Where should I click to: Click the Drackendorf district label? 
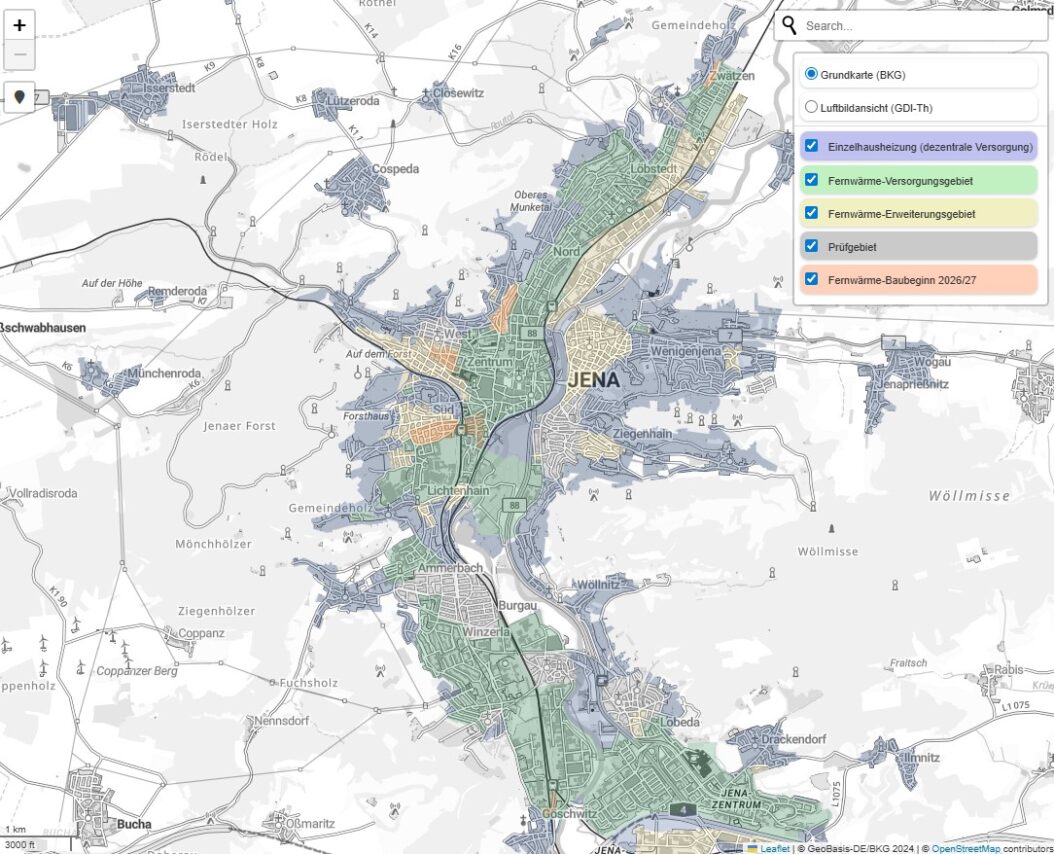[x=793, y=738]
